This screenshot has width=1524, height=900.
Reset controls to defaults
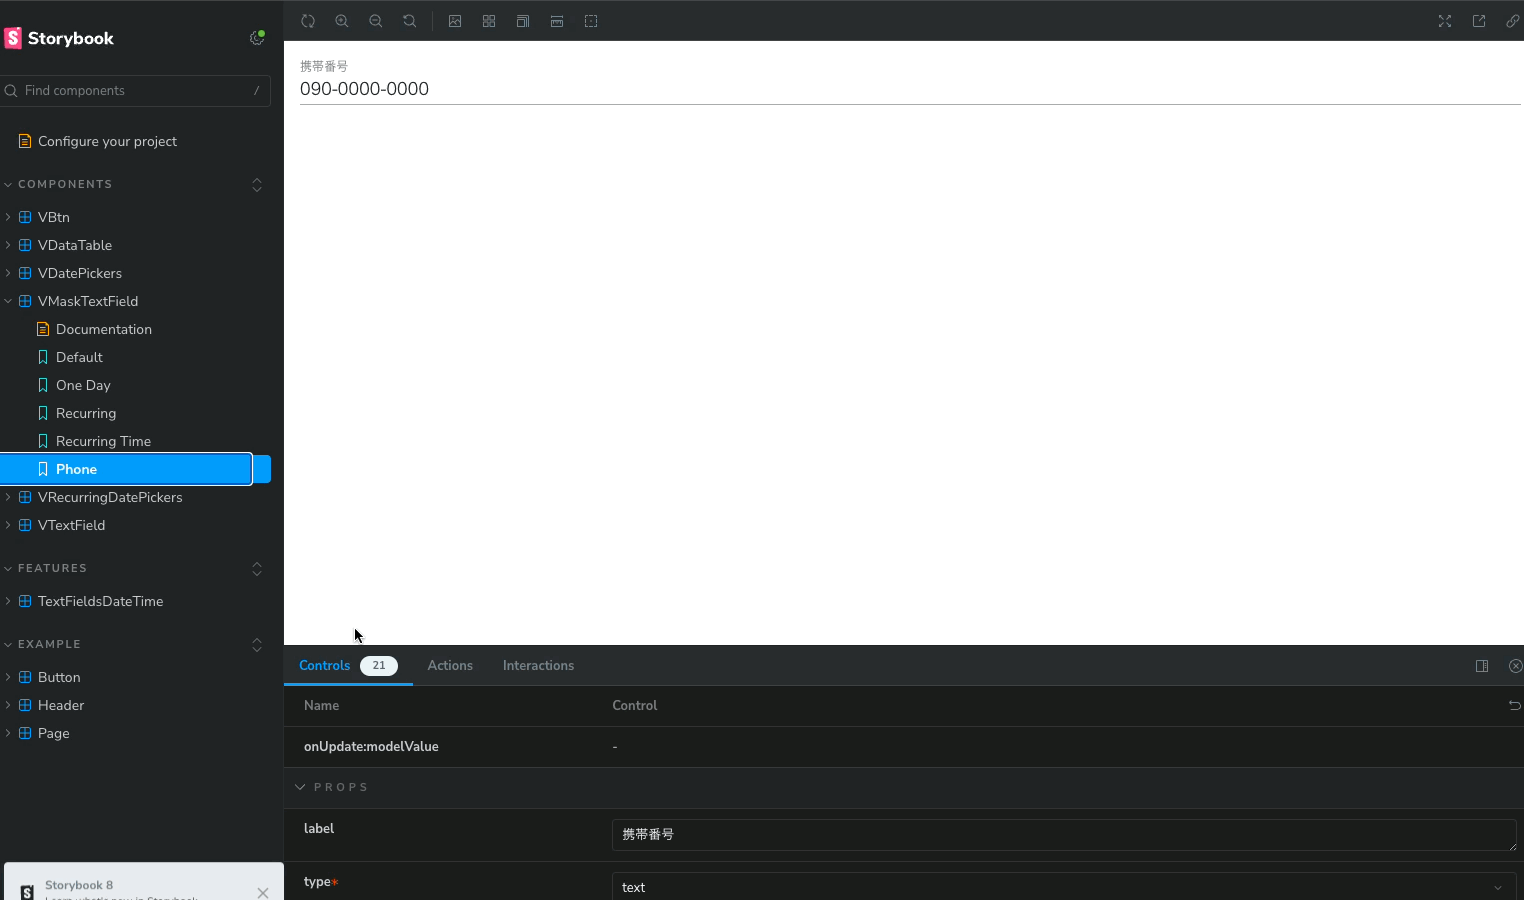click(x=1514, y=705)
